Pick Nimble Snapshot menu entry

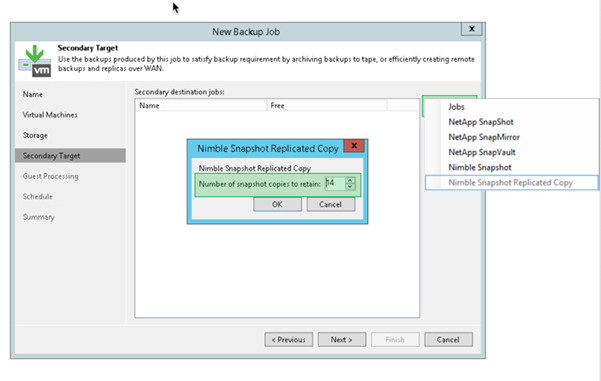pyautogui.click(x=479, y=168)
